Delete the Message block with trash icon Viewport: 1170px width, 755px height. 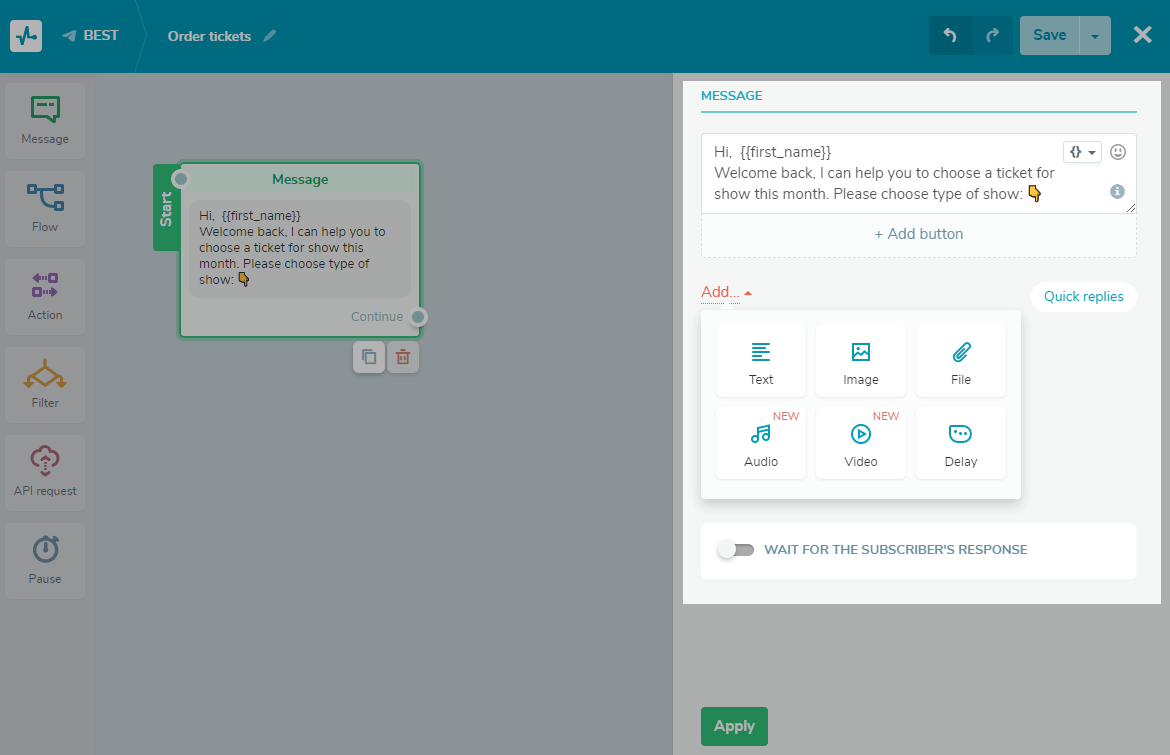point(402,357)
